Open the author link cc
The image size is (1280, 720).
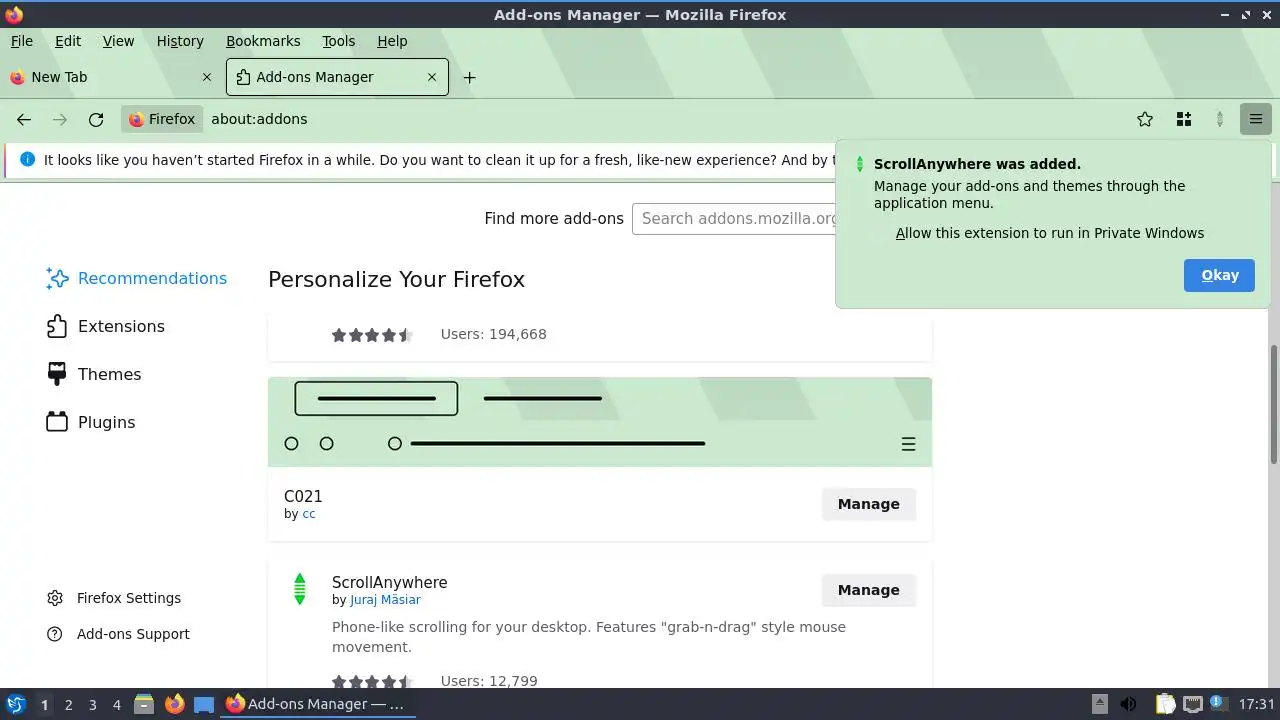click(x=309, y=514)
